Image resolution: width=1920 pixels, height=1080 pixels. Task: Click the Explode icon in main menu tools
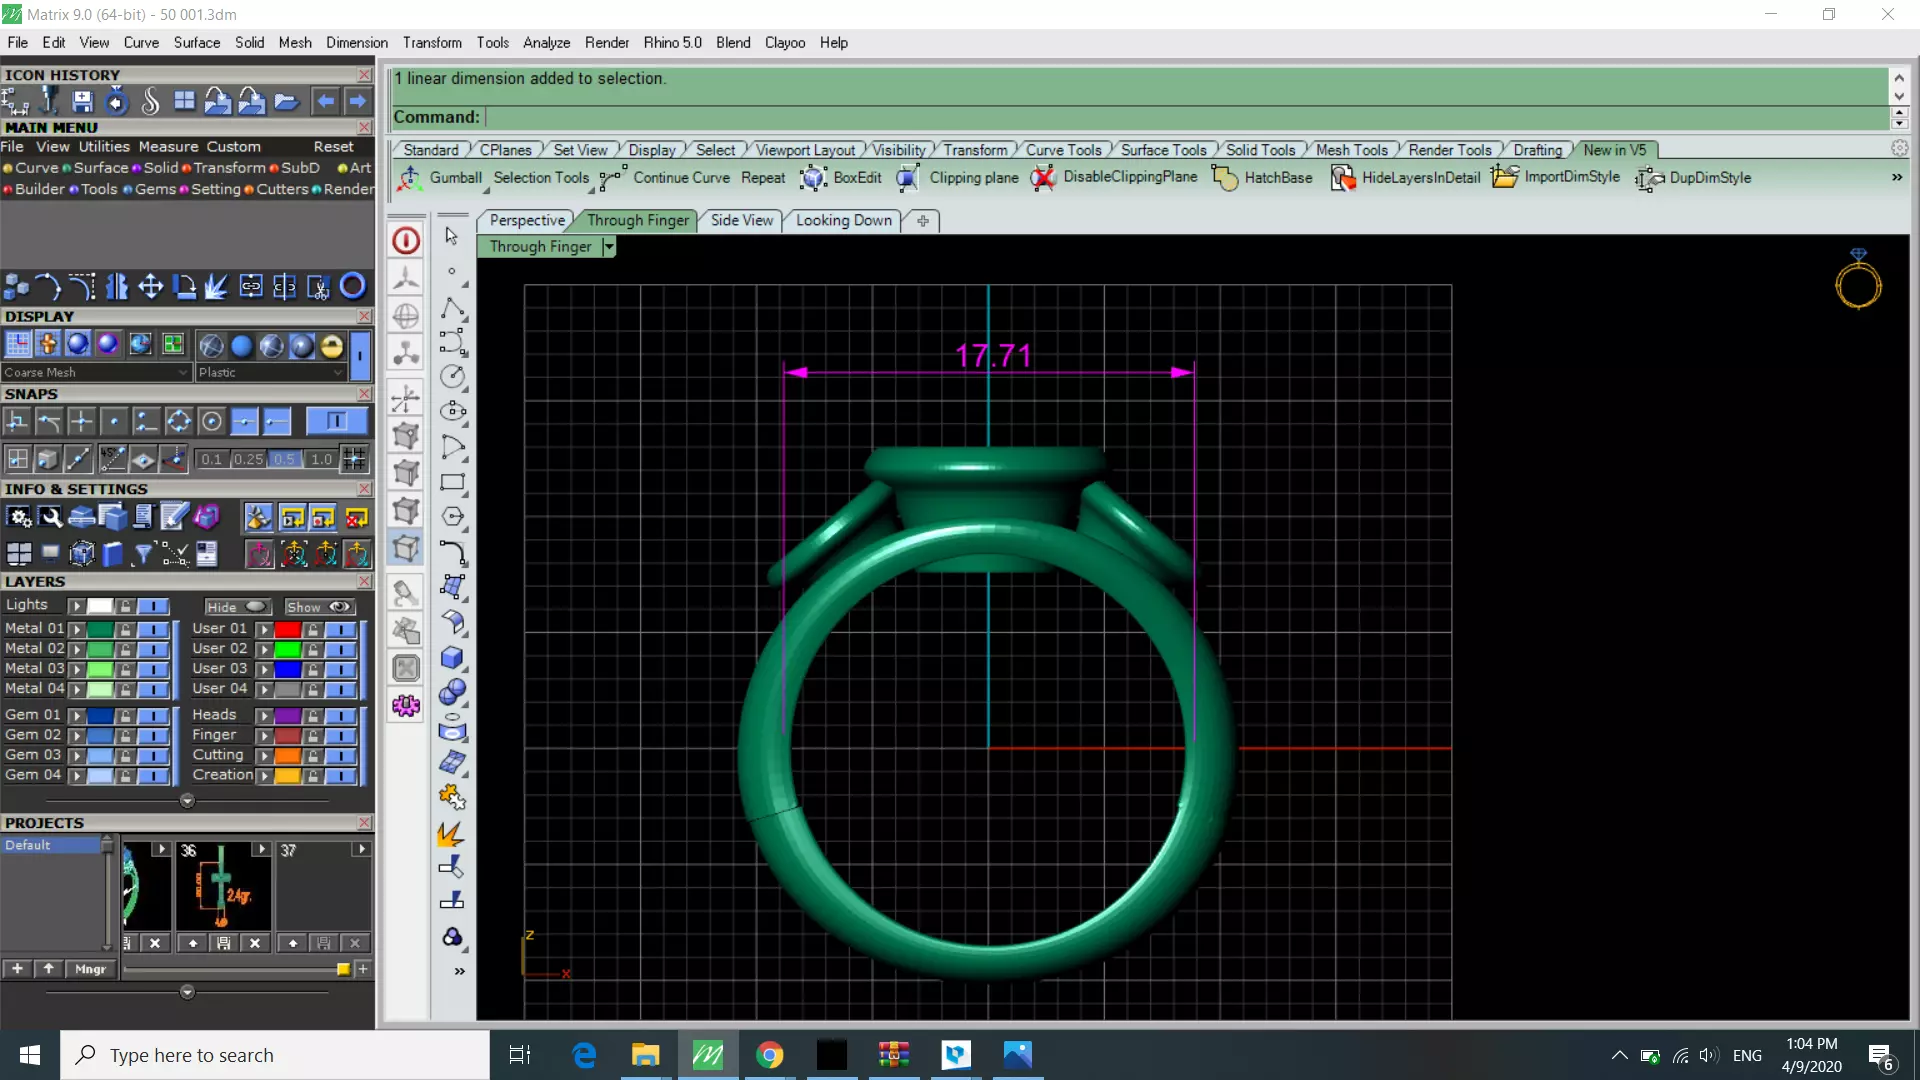coord(217,287)
